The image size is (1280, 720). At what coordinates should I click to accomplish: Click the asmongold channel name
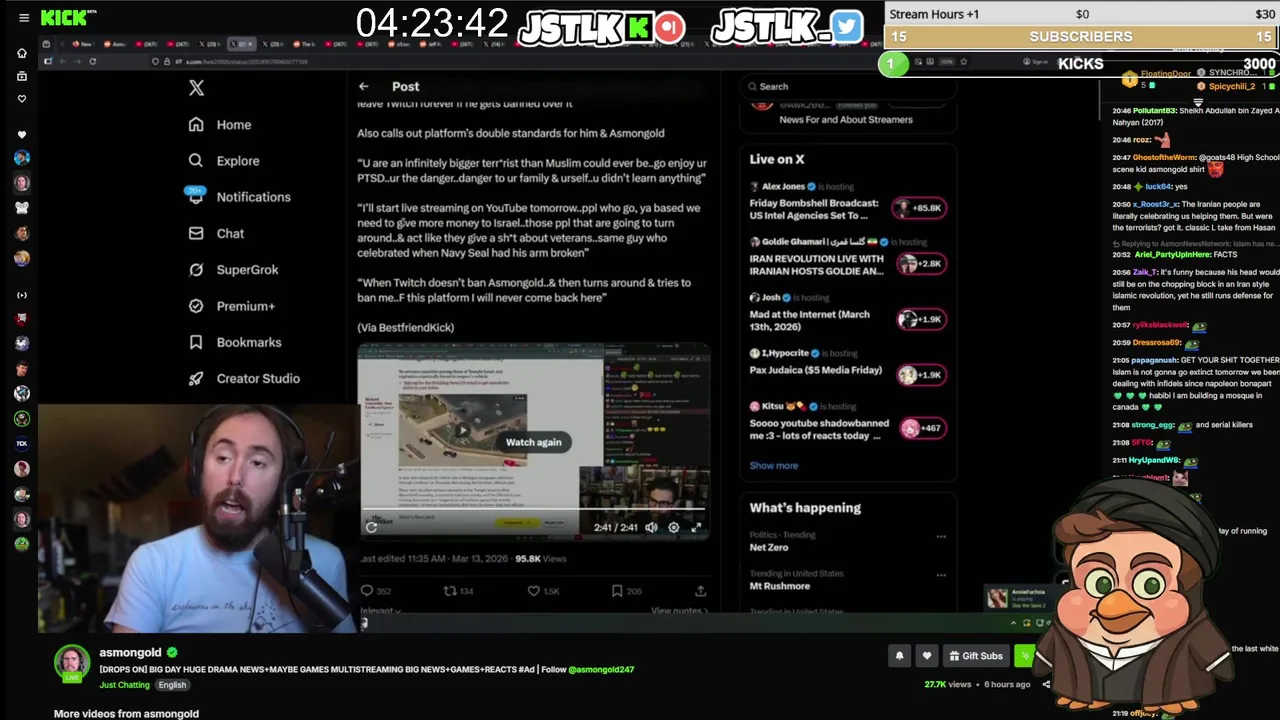point(130,652)
